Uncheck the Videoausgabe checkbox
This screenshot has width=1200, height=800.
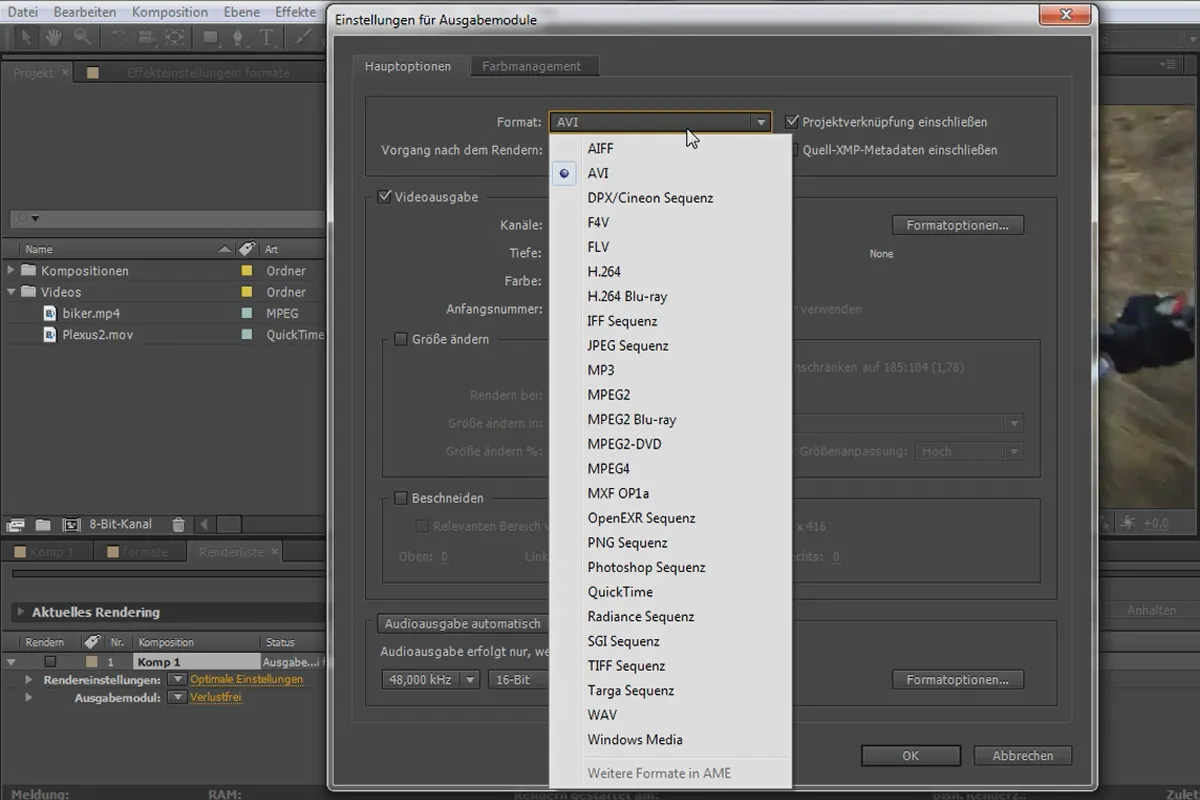click(384, 197)
